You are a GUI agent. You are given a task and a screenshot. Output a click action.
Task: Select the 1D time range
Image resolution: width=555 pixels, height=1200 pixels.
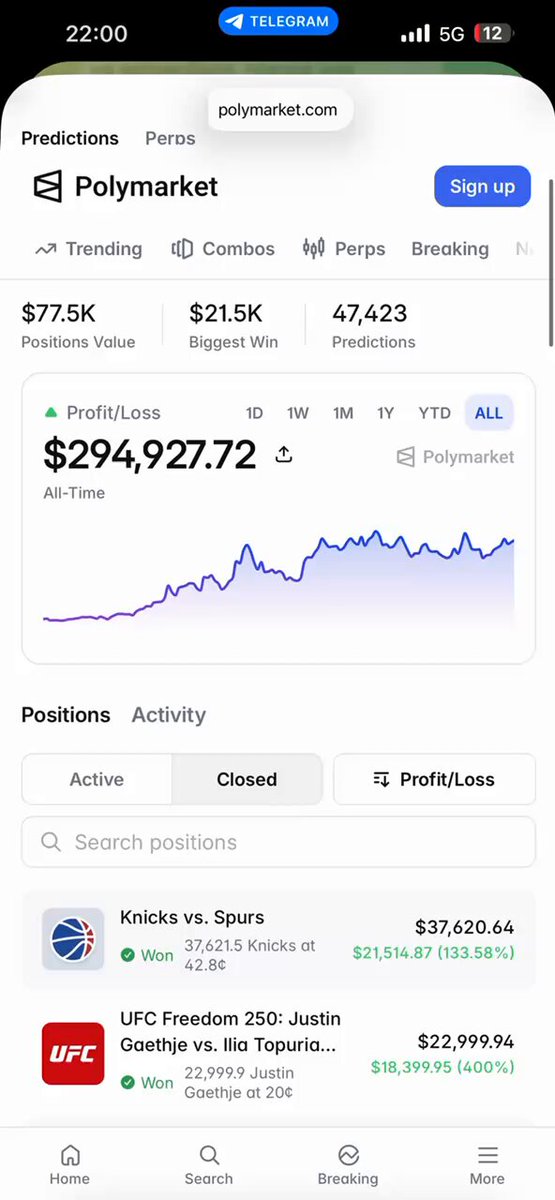click(x=254, y=413)
